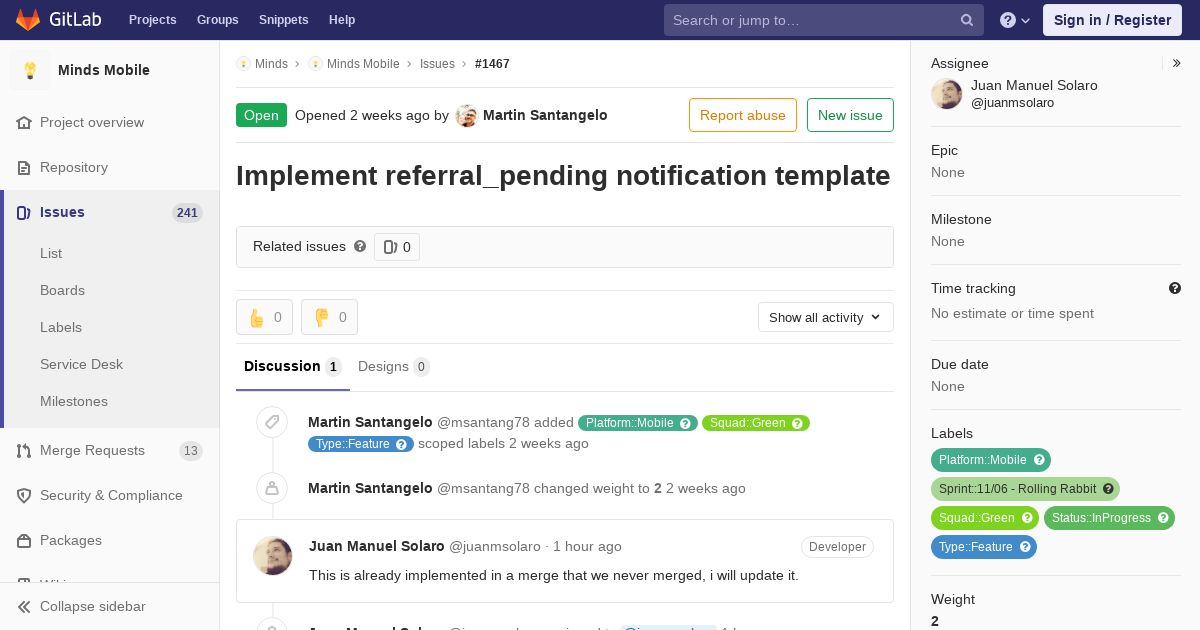The width and height of the screenshot is (1200, 630).
Task: Give a thumbs up reaction
Action: click(x=264, y=317)
